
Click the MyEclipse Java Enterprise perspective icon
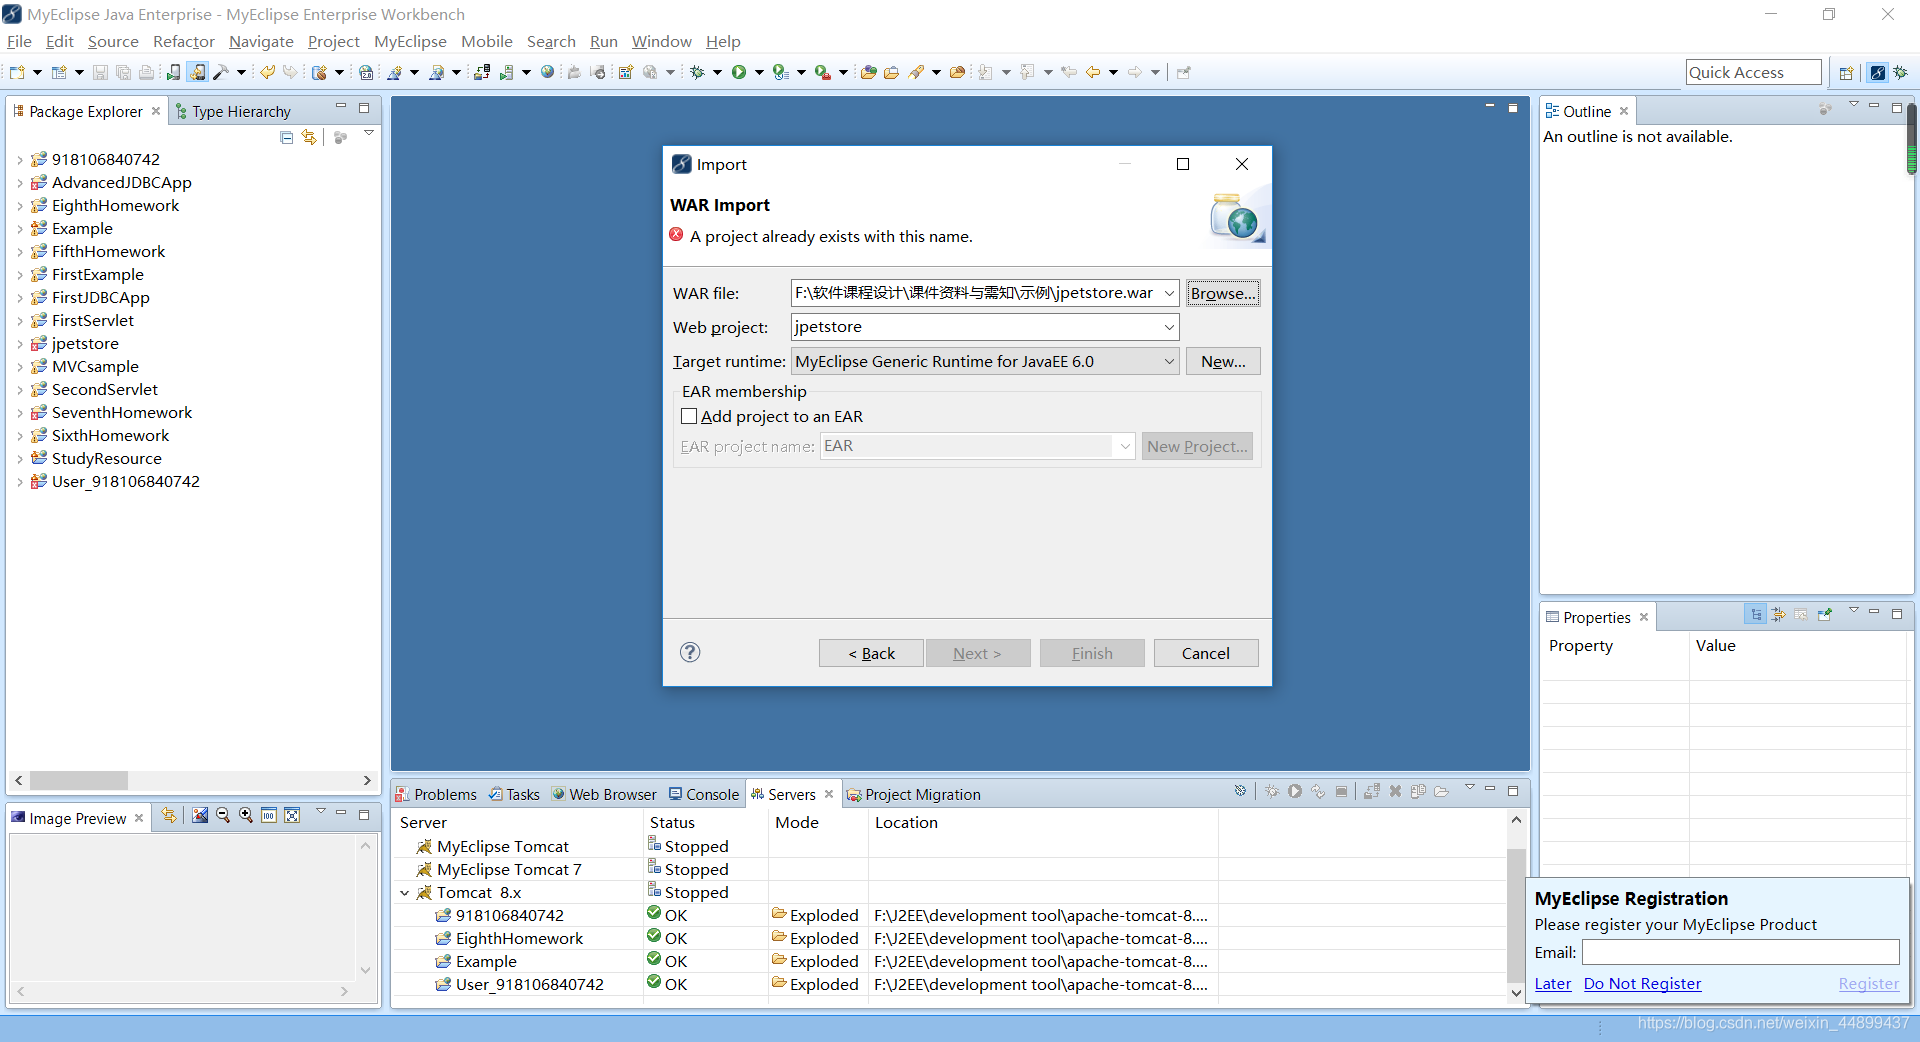click(x=1878, y=72)
